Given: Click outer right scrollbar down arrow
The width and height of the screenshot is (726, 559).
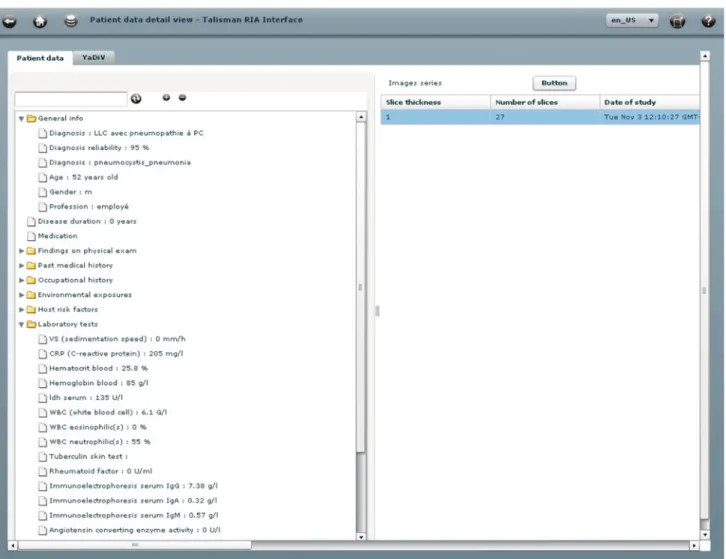Looking at the screenshot, I should coord(705,535).
